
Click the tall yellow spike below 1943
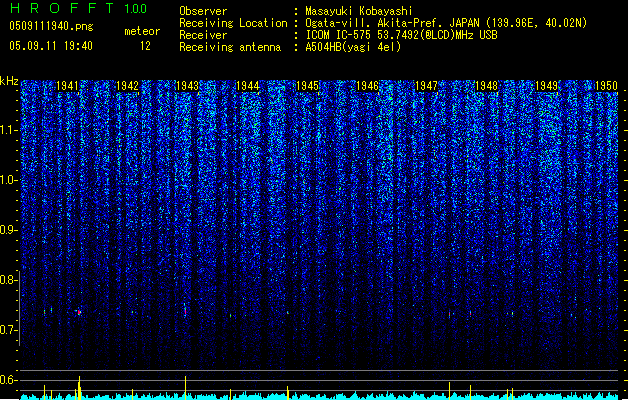click(x=185, y=387)
